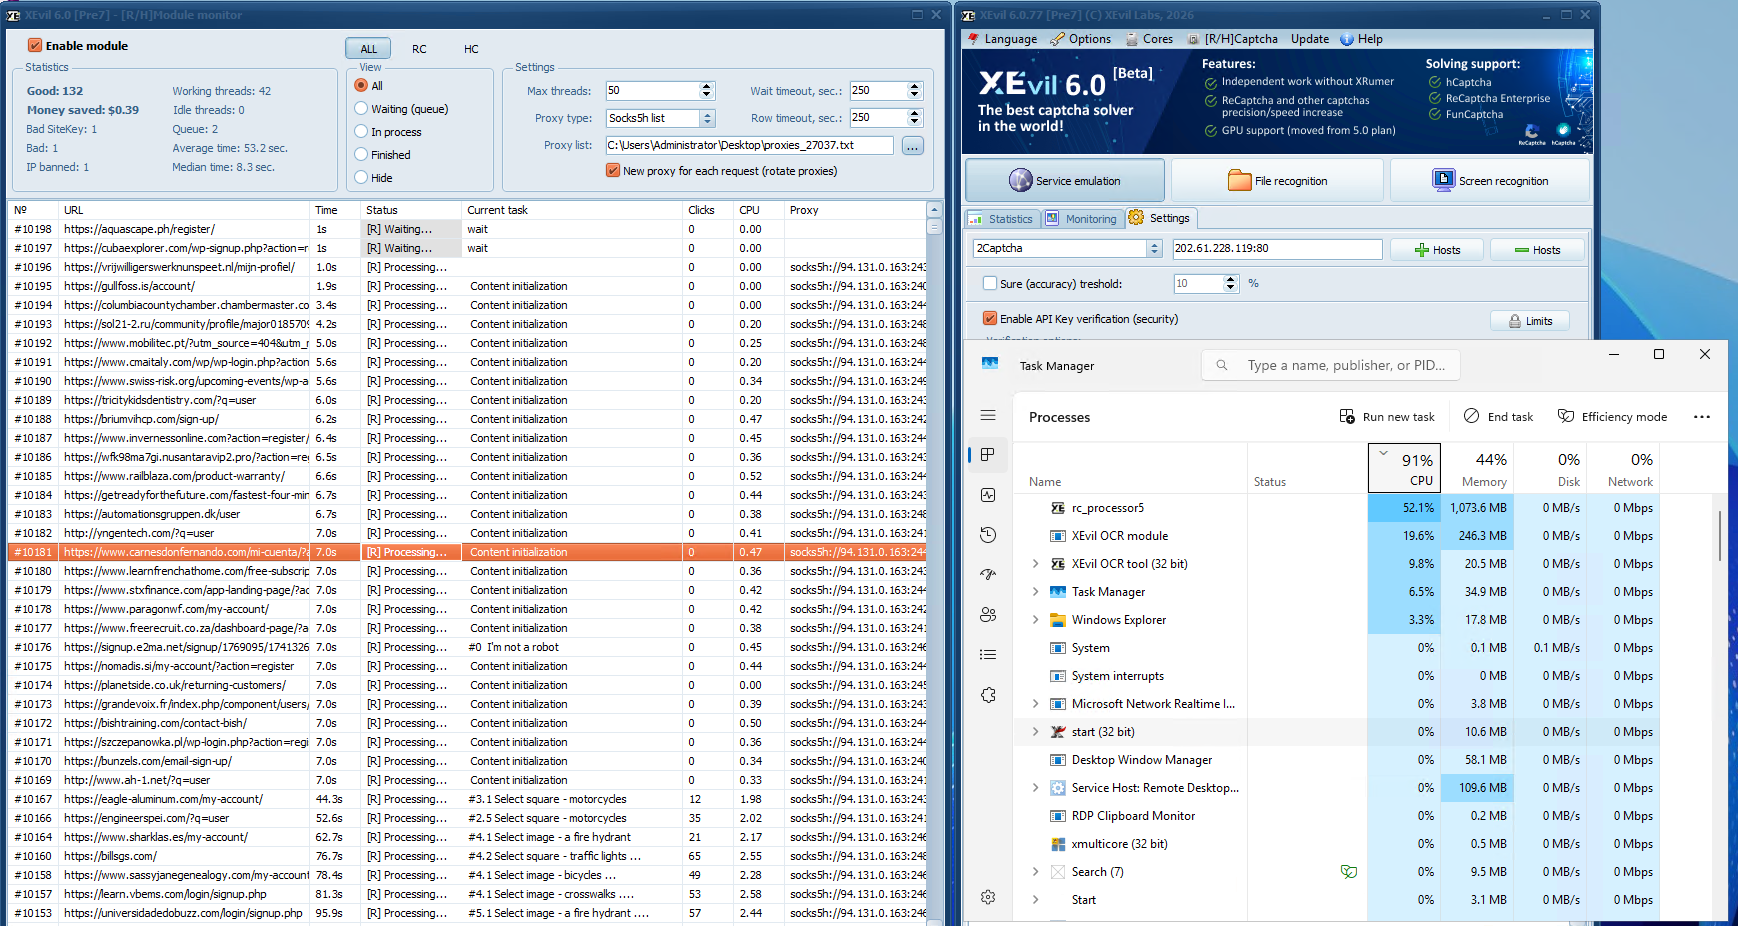Open the Cores menu in XEvil

(x=1149, y=39)
